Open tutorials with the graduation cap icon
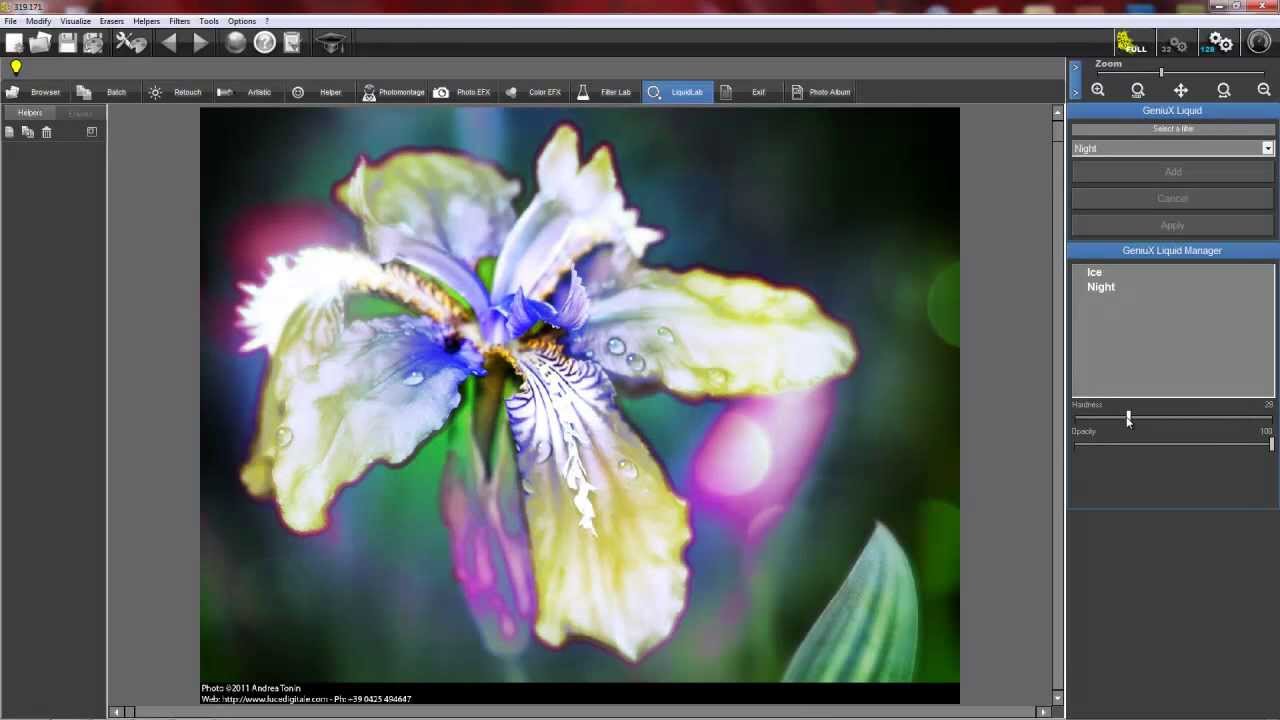The image size is (1280, 720). pos(331,43)
